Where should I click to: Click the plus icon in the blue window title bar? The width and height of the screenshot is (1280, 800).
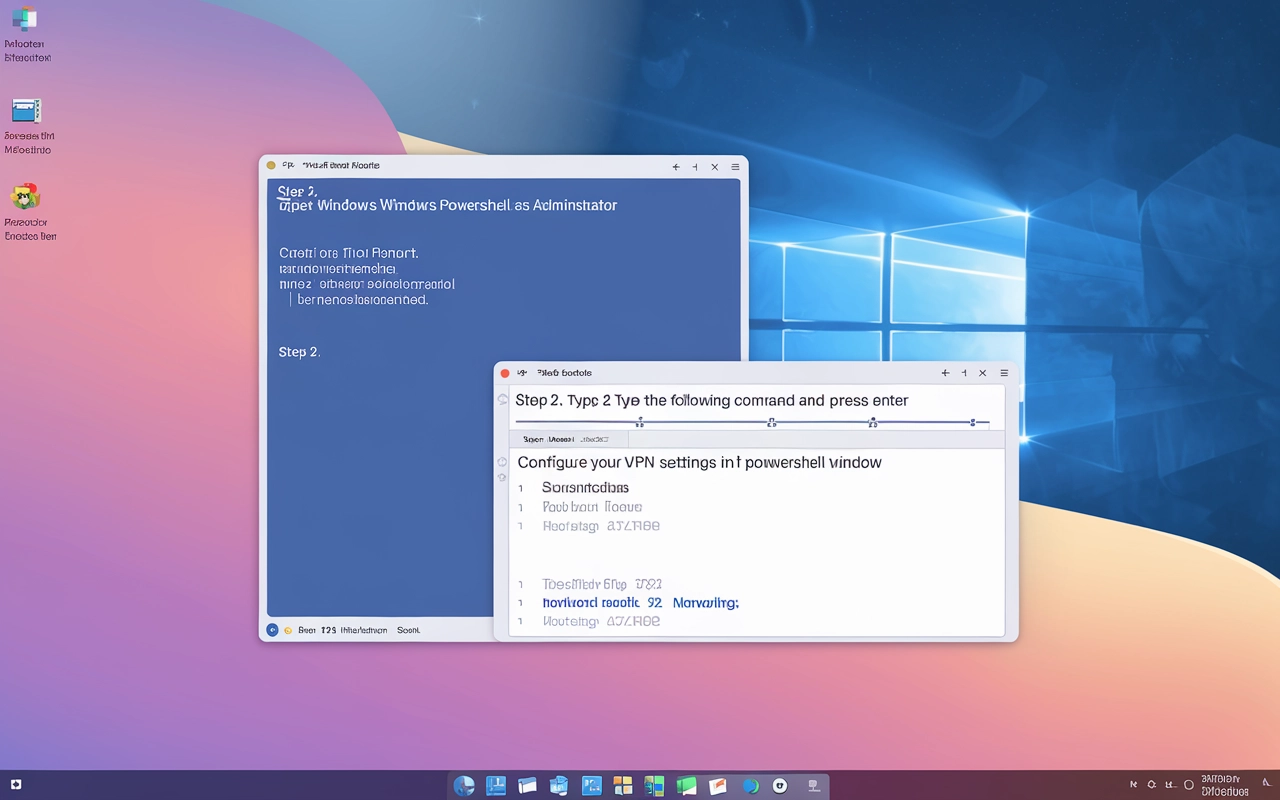point(676,167)
